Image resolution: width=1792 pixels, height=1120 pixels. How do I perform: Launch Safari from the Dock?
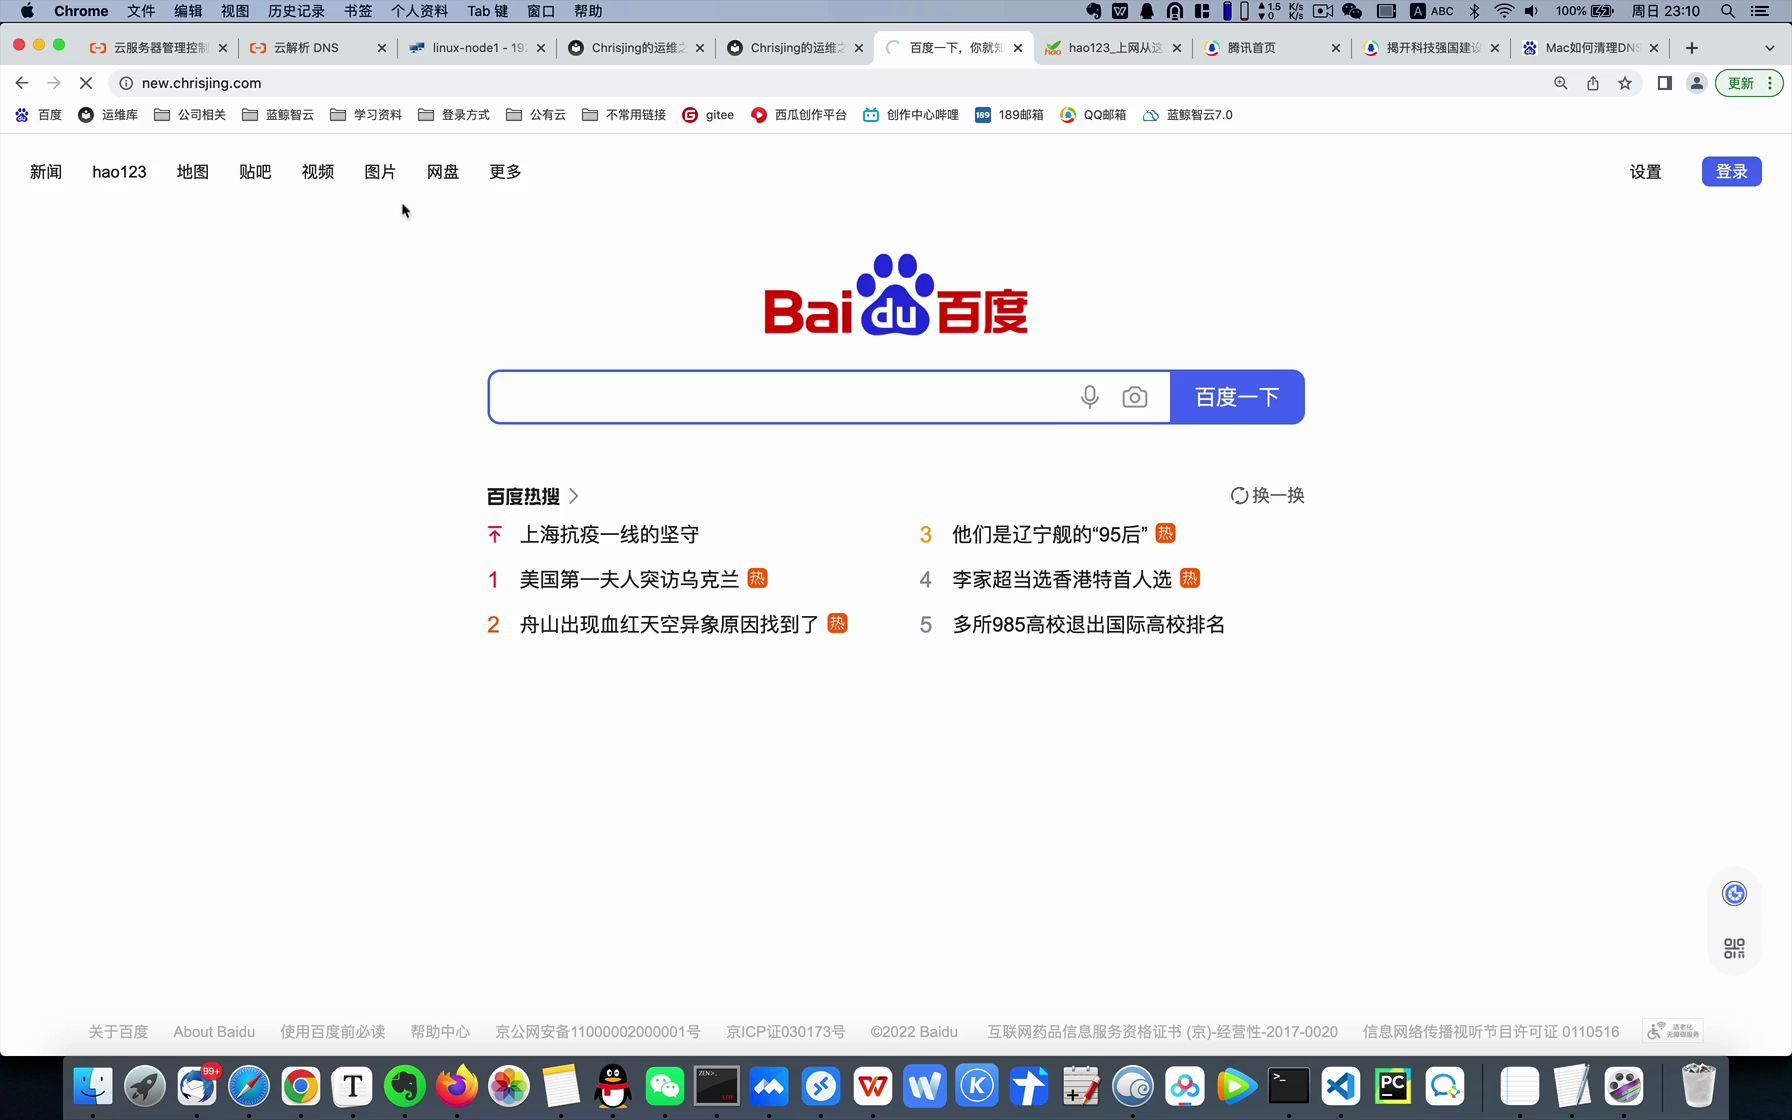point(249,1086)
